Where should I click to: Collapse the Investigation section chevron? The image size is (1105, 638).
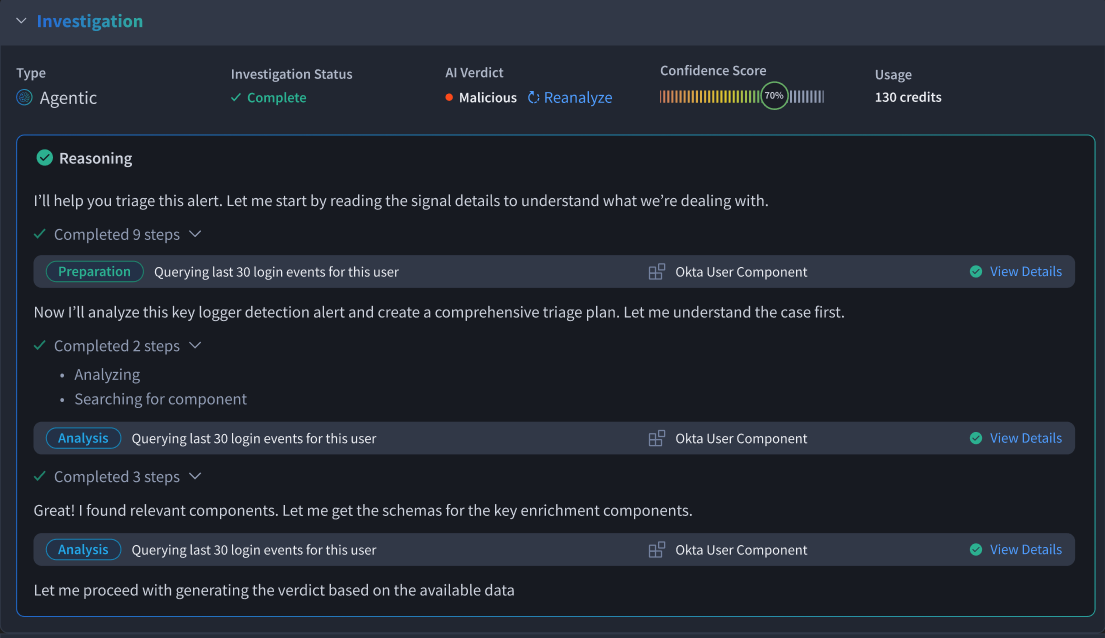21,21
